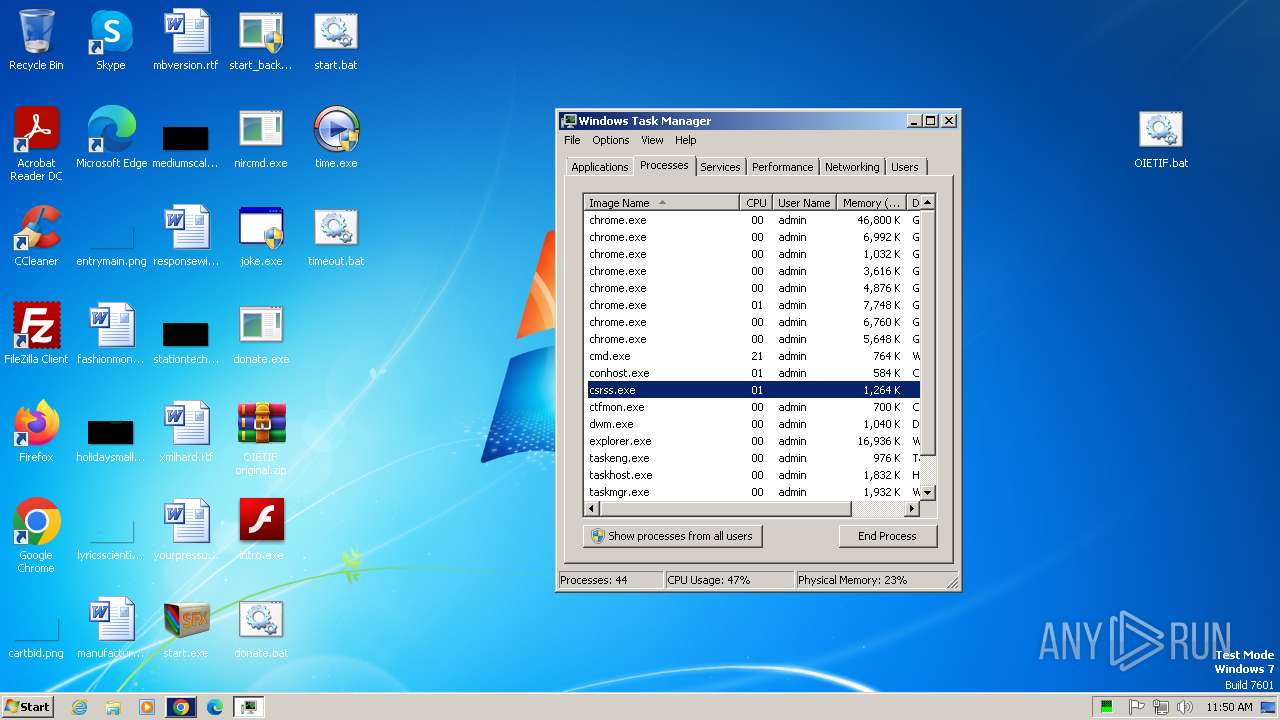The height and width of the screenshot is (720, 1280).
Task: Click the horizontal scroll-left arrow
Action: click(x=593, y=509)
